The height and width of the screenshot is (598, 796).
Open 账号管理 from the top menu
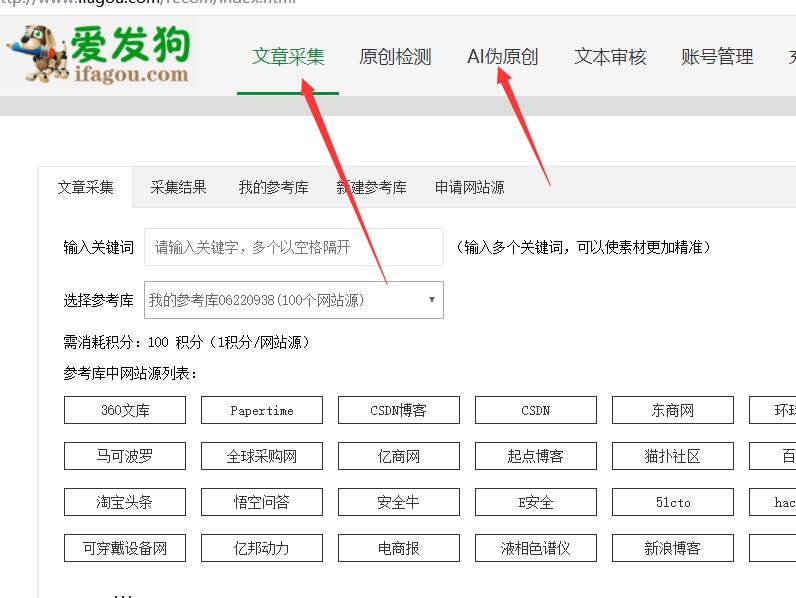click(717, 57)
